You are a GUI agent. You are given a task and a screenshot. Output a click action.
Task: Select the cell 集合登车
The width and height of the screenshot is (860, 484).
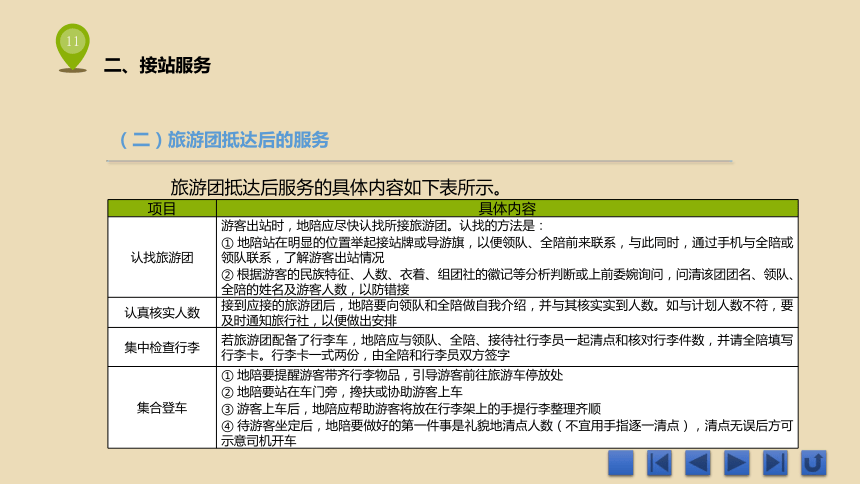pyautogui.click(x=162, y=408)
